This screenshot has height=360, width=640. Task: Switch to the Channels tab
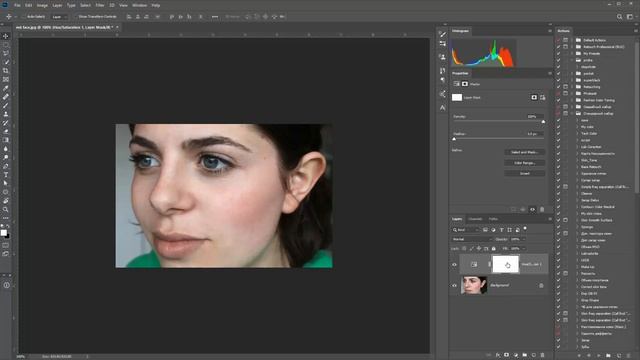[x=475, y=219]
